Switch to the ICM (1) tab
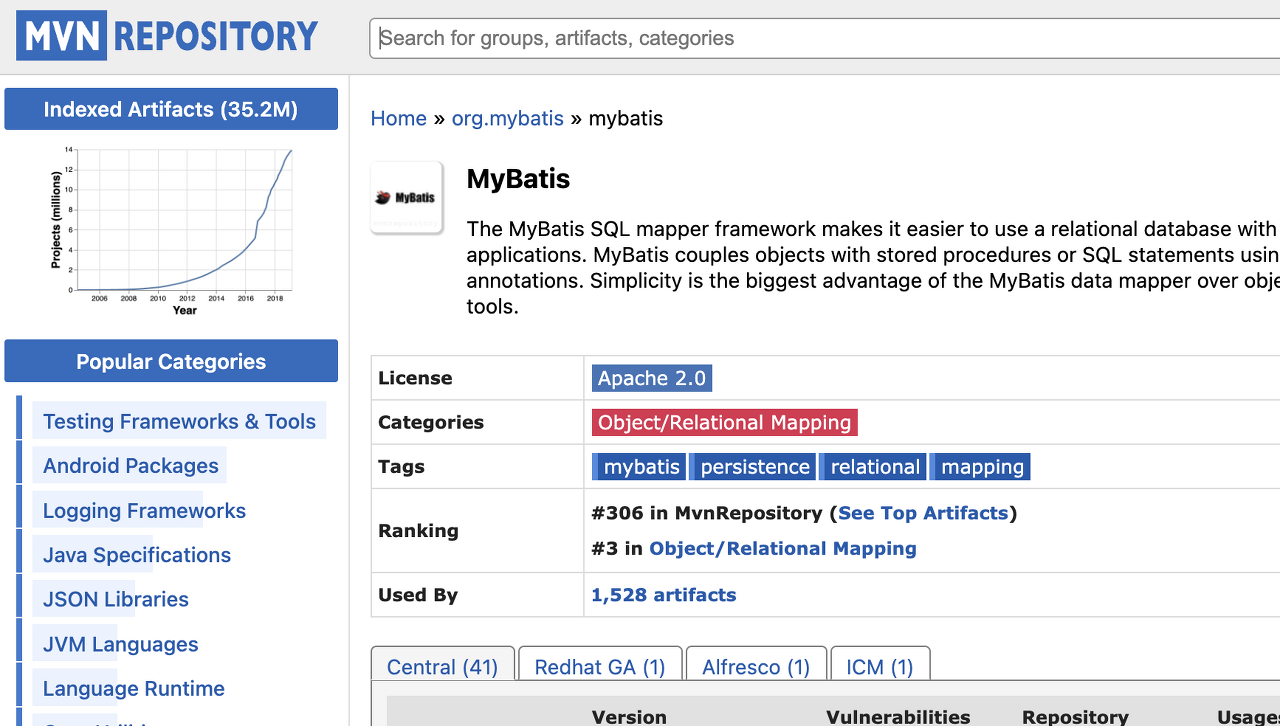This screenshot has height=726, width=1280. point(880,666)
